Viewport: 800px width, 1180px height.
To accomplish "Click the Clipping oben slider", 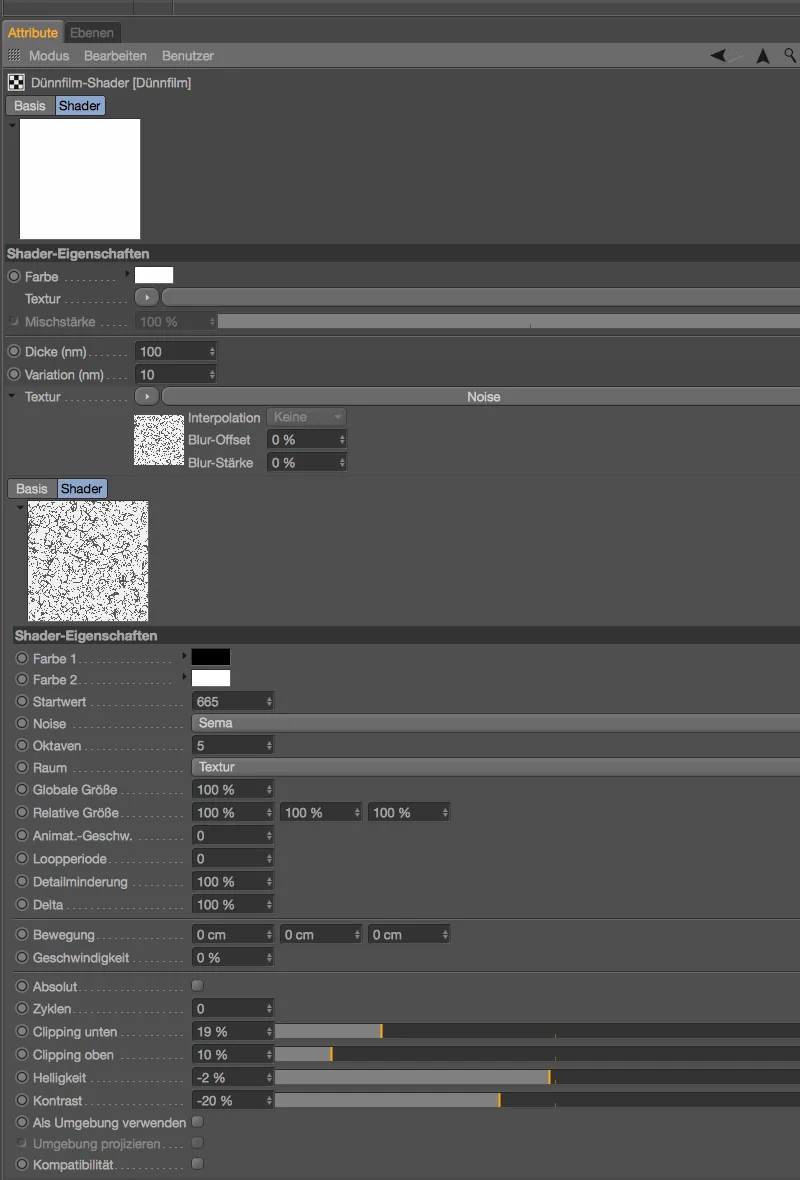I will (537, 1054).
